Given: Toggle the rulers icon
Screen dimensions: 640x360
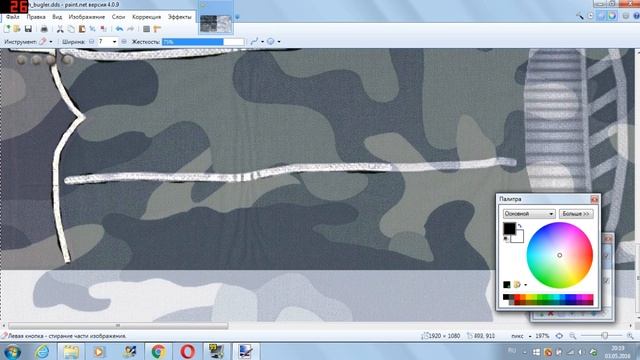Looking at the screenshot, I should pos(157,29).
